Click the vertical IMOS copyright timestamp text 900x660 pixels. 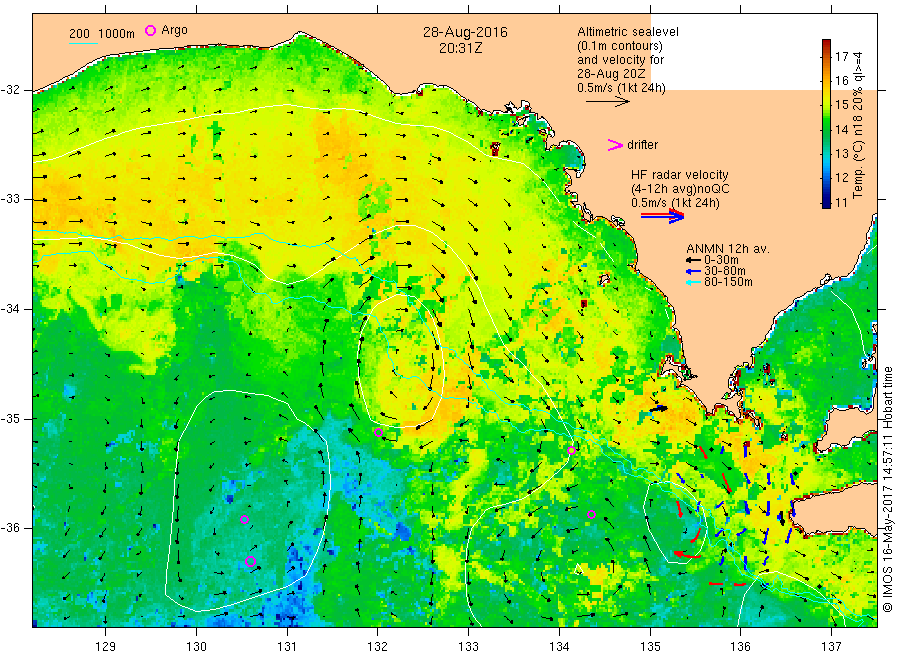pyautogui.click(x=888, y=490)
